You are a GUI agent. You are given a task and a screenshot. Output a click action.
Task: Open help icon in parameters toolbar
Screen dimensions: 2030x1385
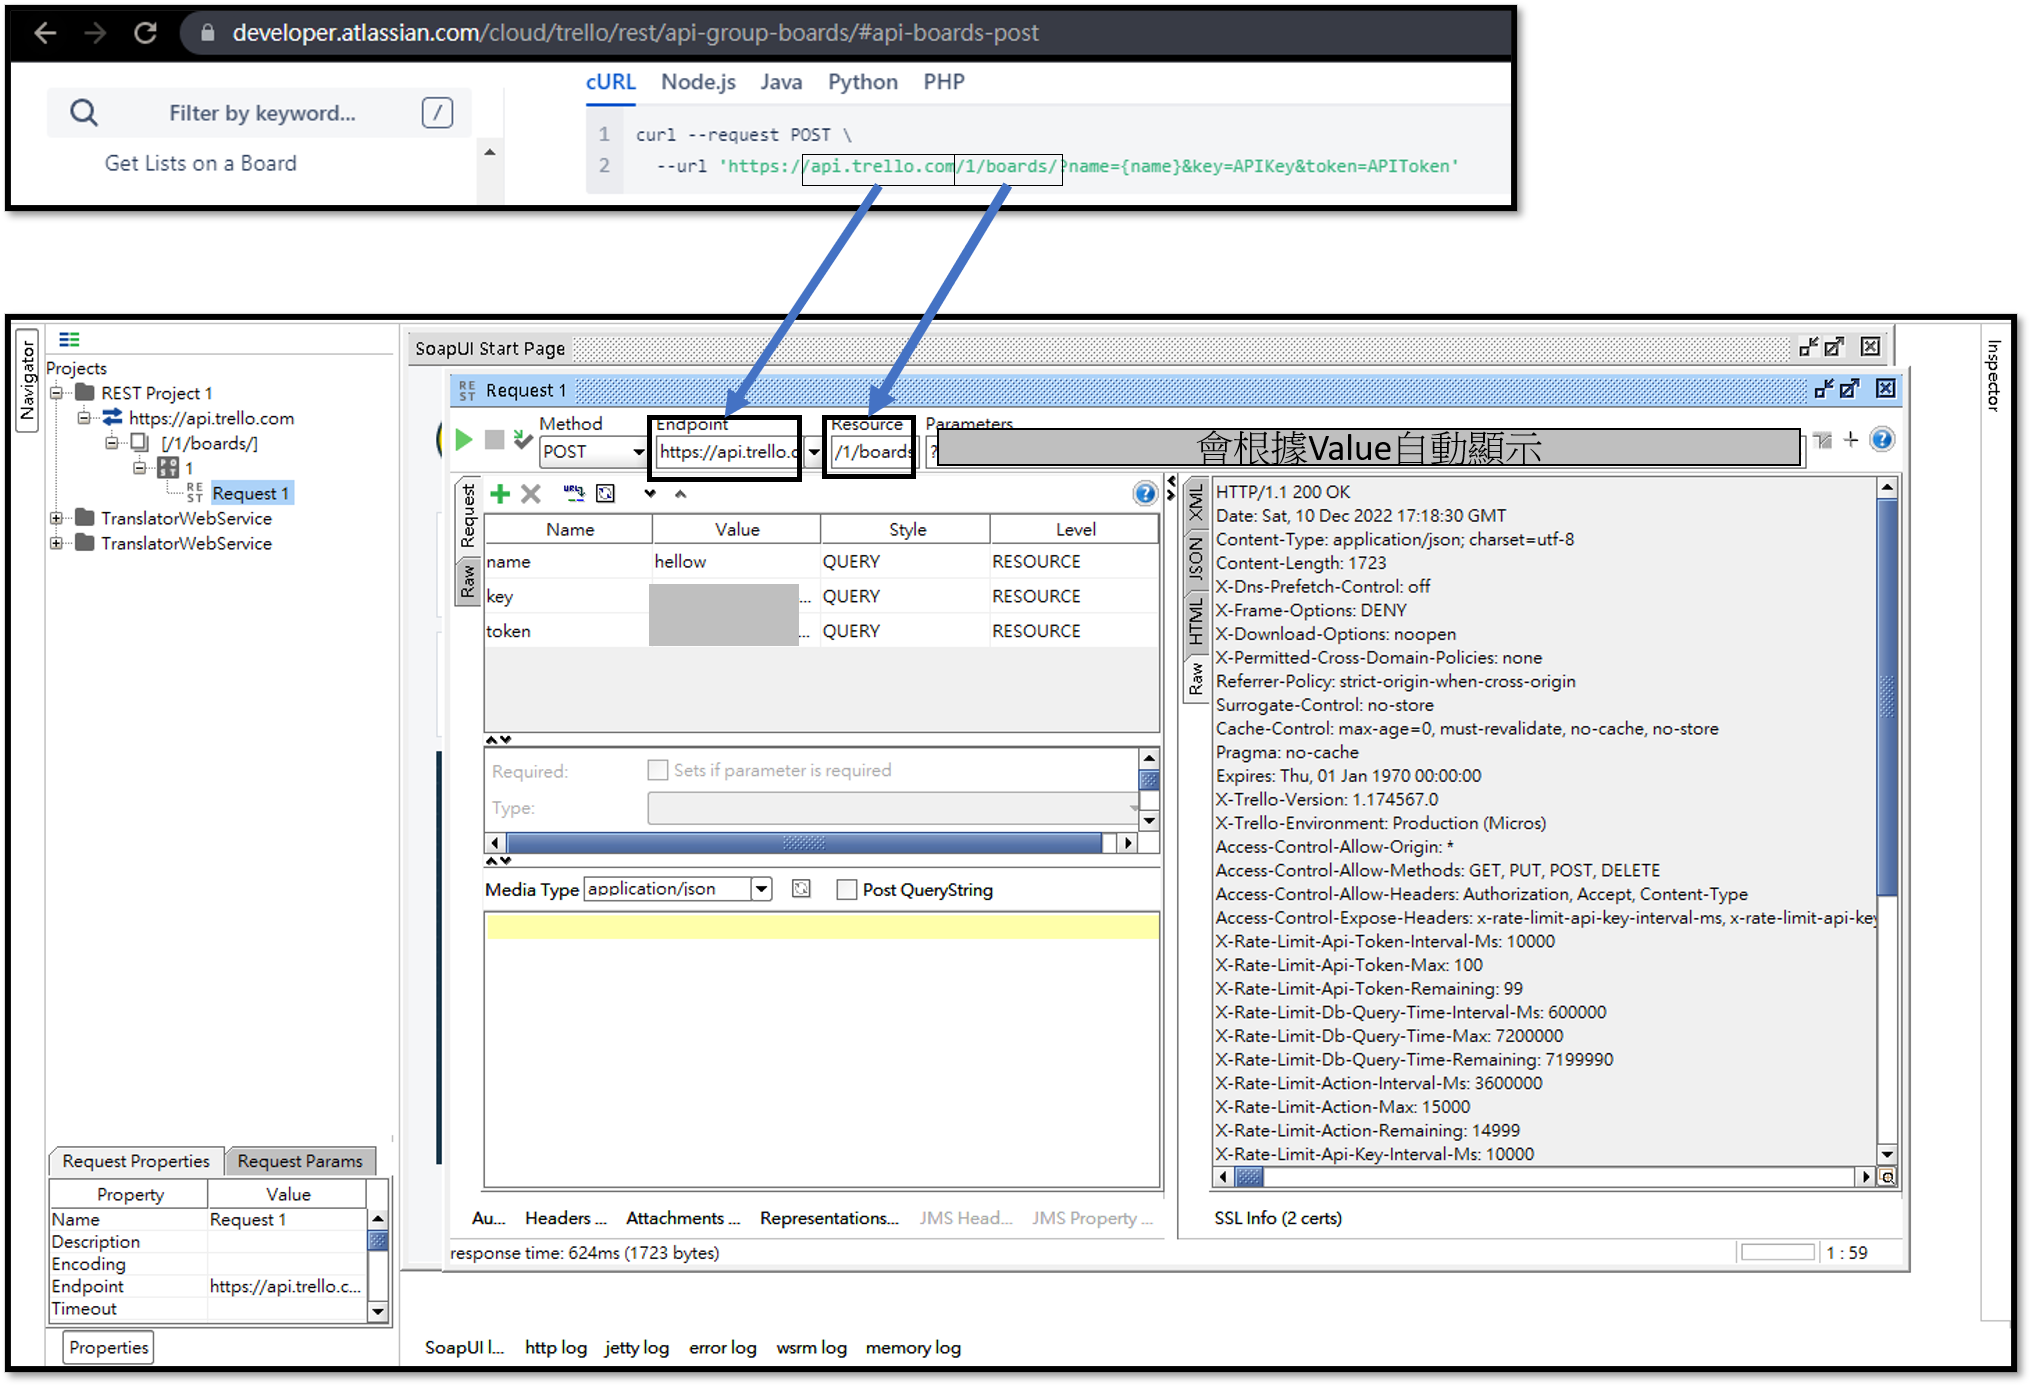[1144, 493]
